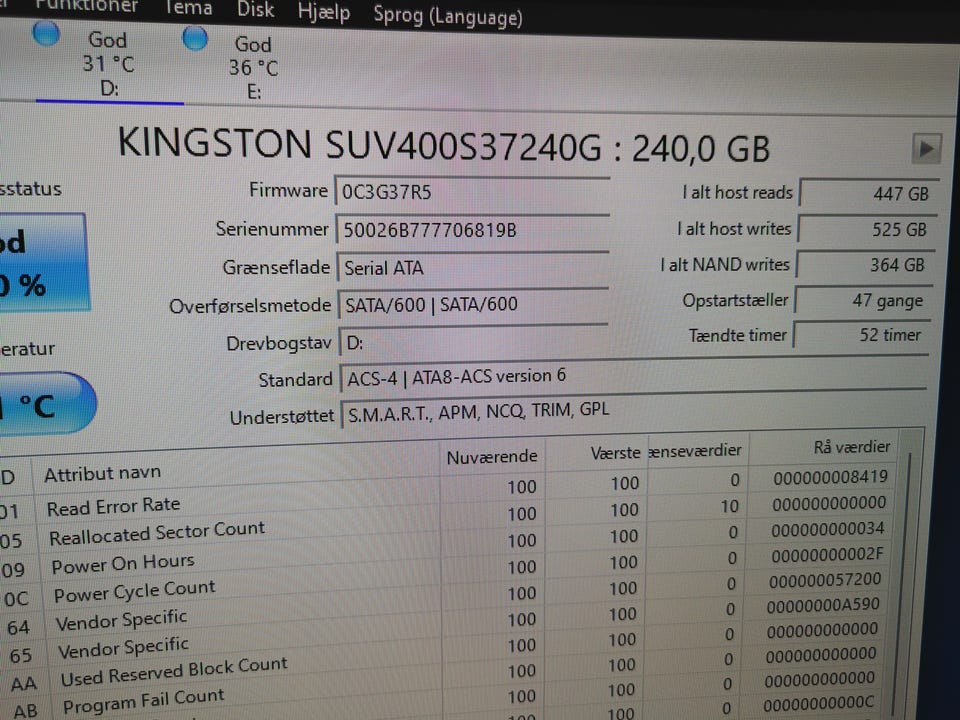The height and width of the screenshot is (720, 960).
Task: Click the Serienummer field 50026B777706819B
Action: (472, 230)
